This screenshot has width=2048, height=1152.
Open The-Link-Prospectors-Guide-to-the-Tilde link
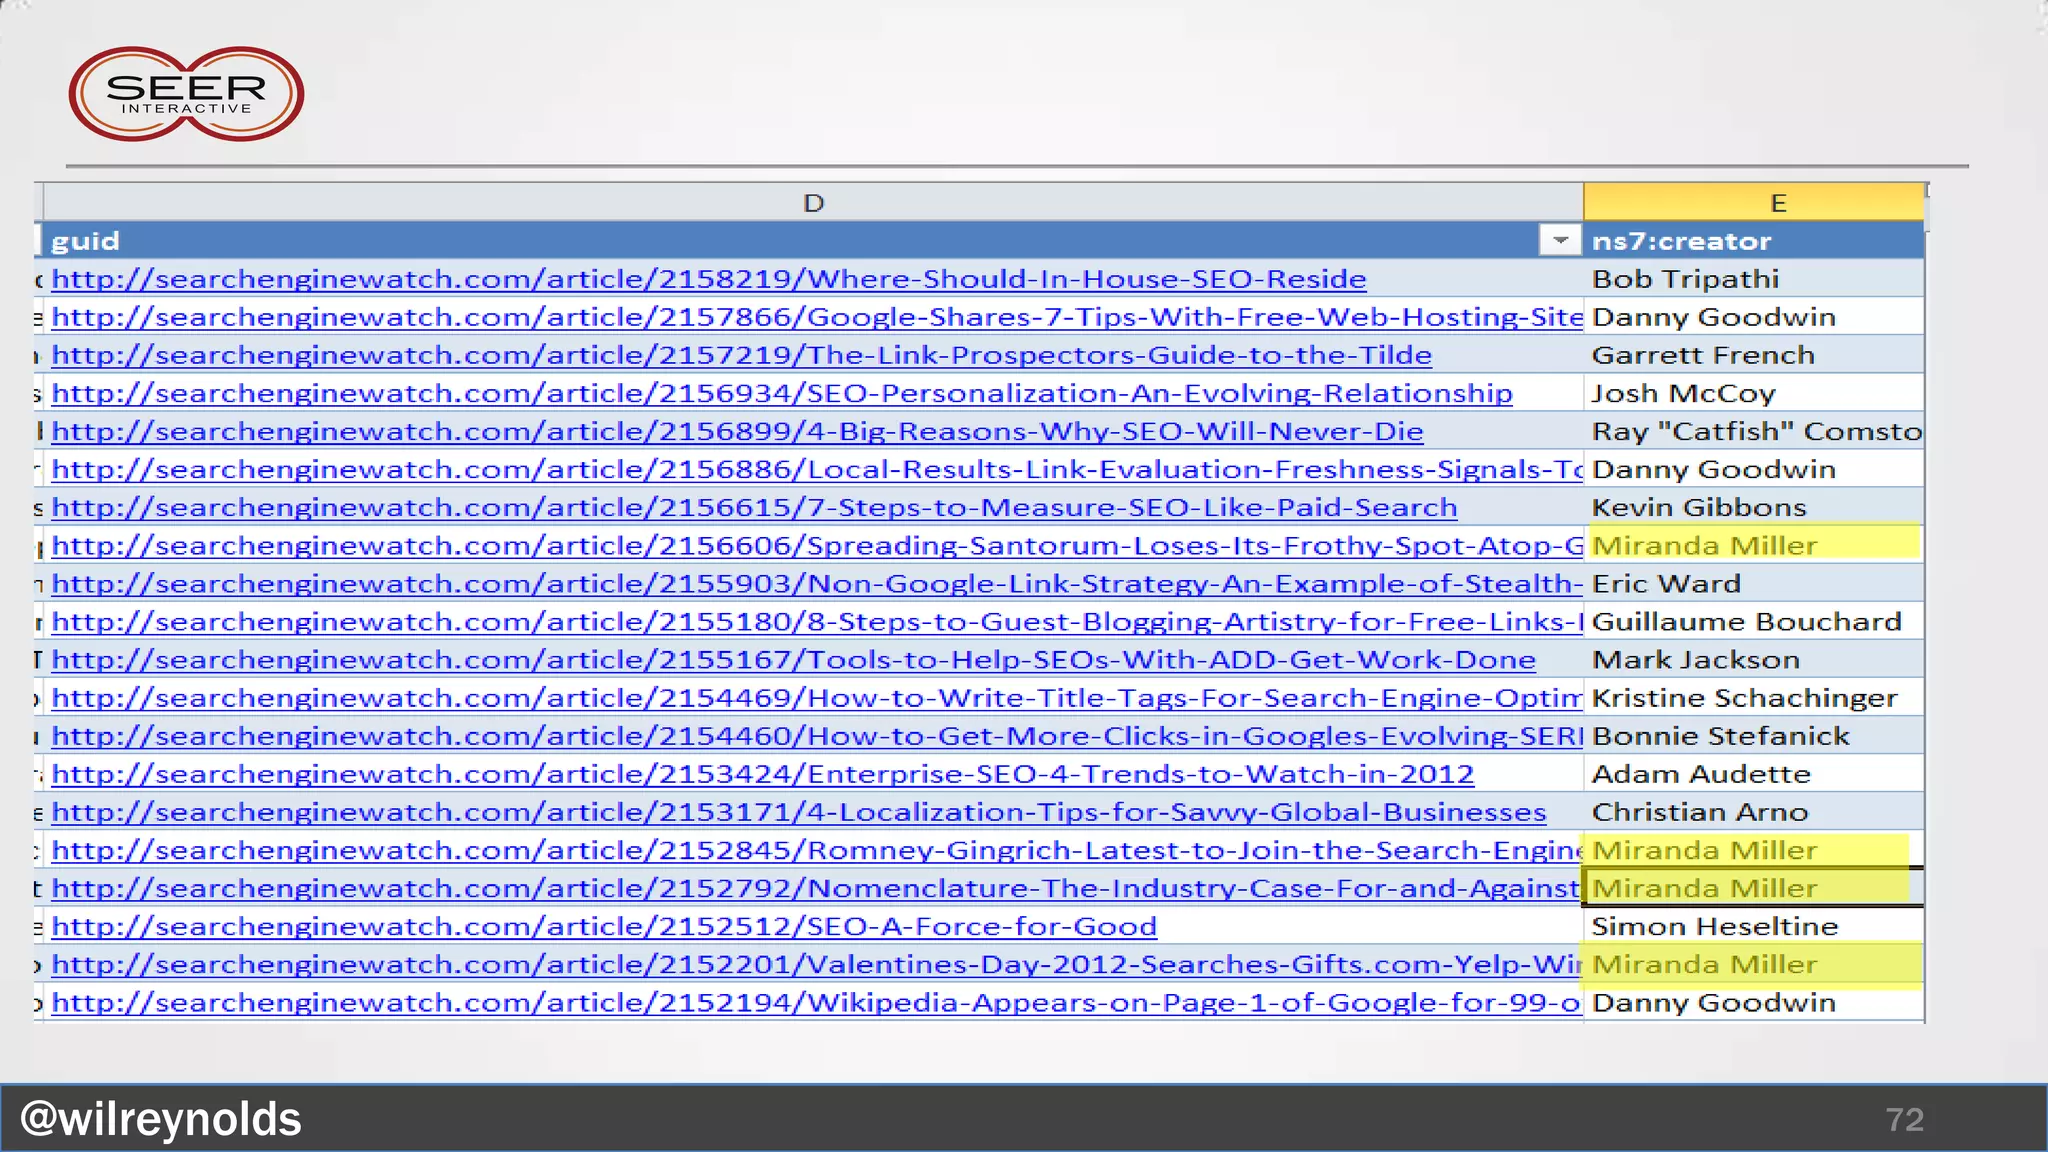(x=741, y=355)
